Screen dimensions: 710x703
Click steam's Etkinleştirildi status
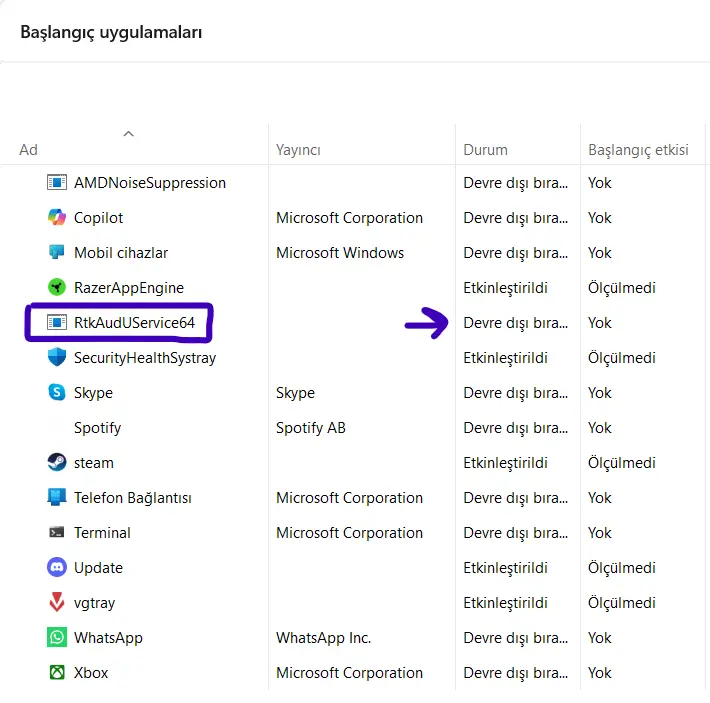point(505,463)
